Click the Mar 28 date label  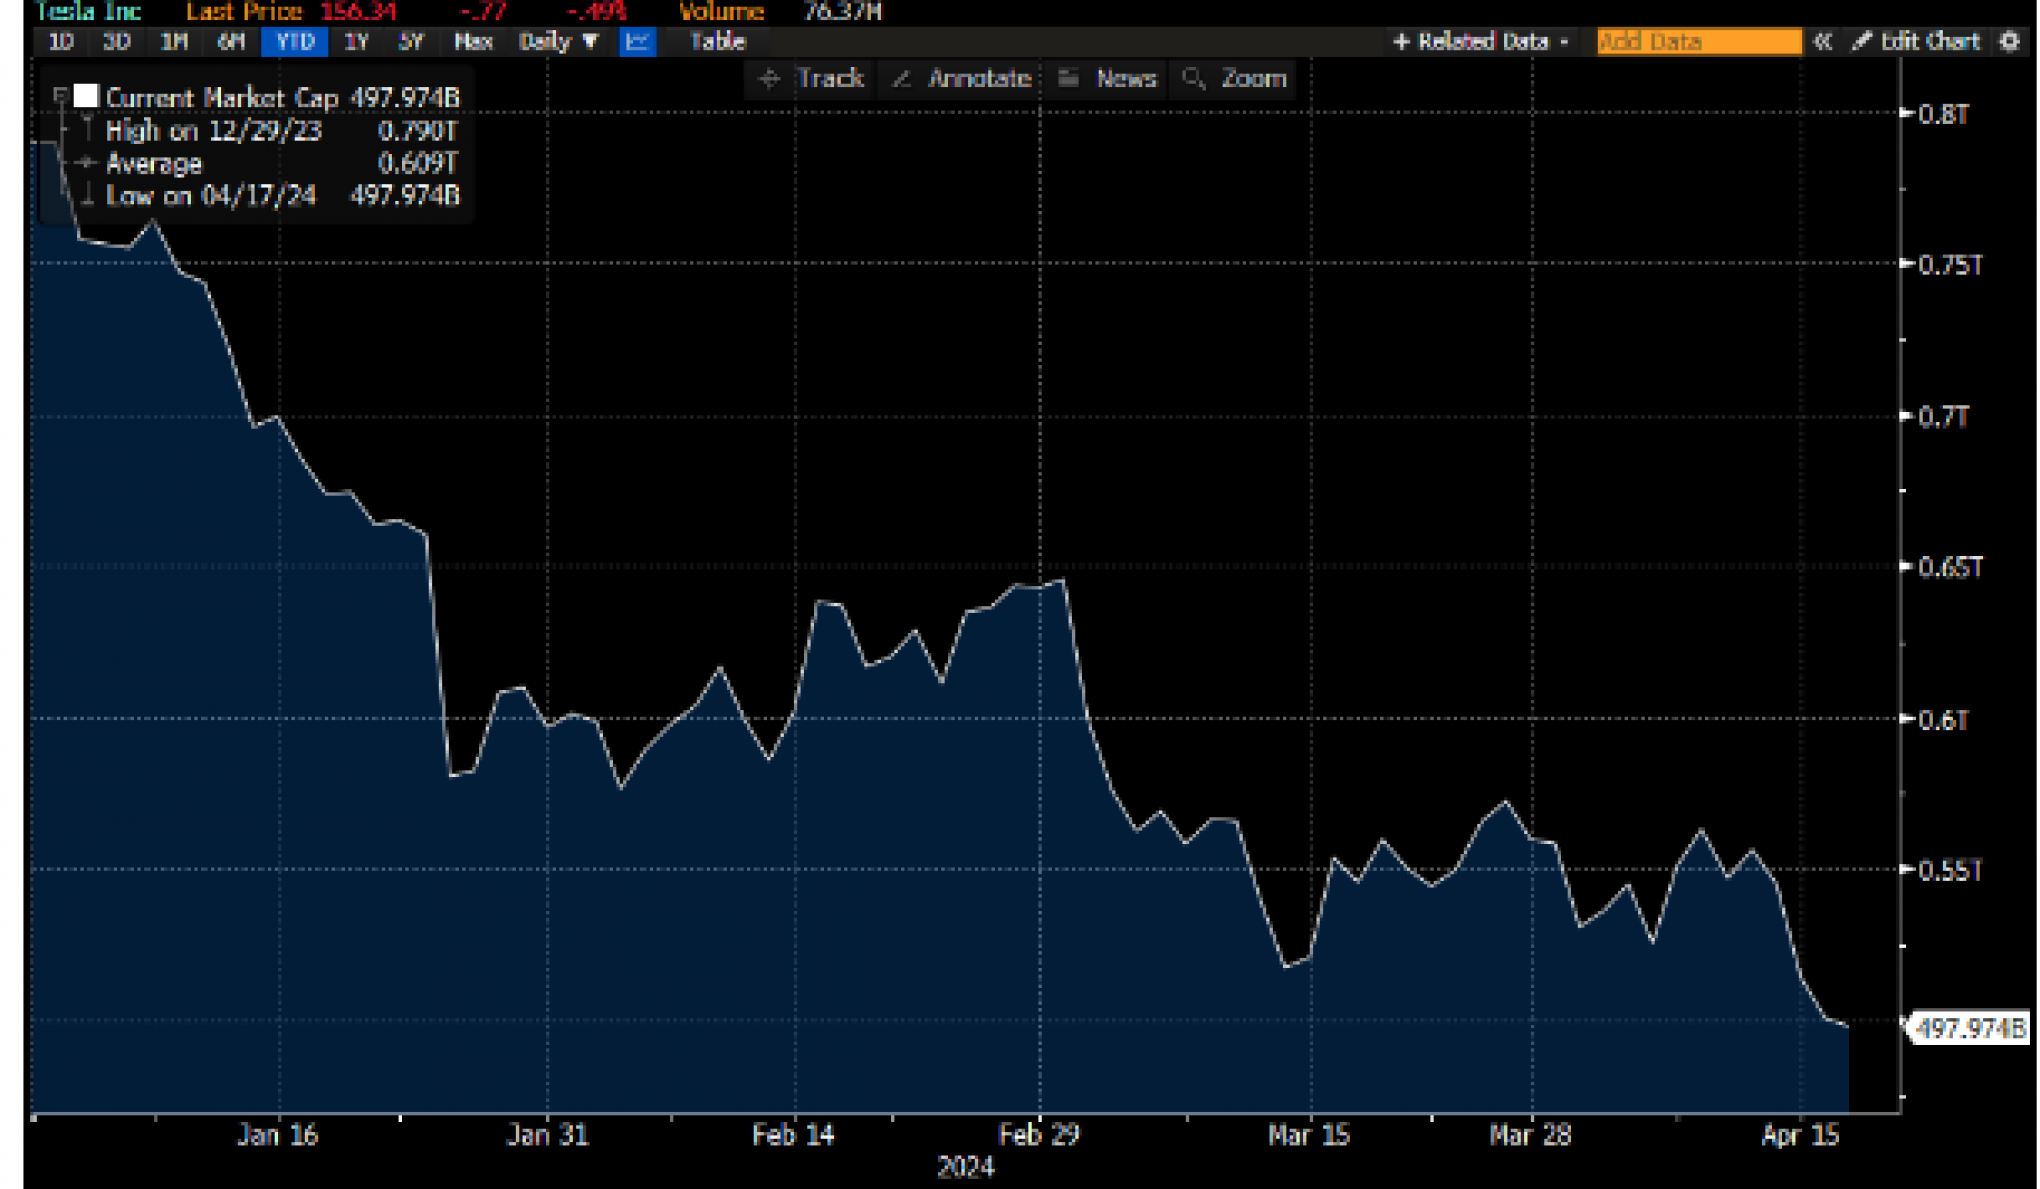[1531, 1135]
